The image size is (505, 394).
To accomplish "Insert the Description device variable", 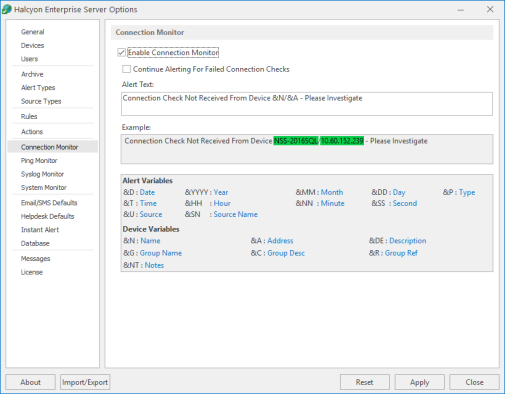I will pyautogui.click(x=408, y=241).
